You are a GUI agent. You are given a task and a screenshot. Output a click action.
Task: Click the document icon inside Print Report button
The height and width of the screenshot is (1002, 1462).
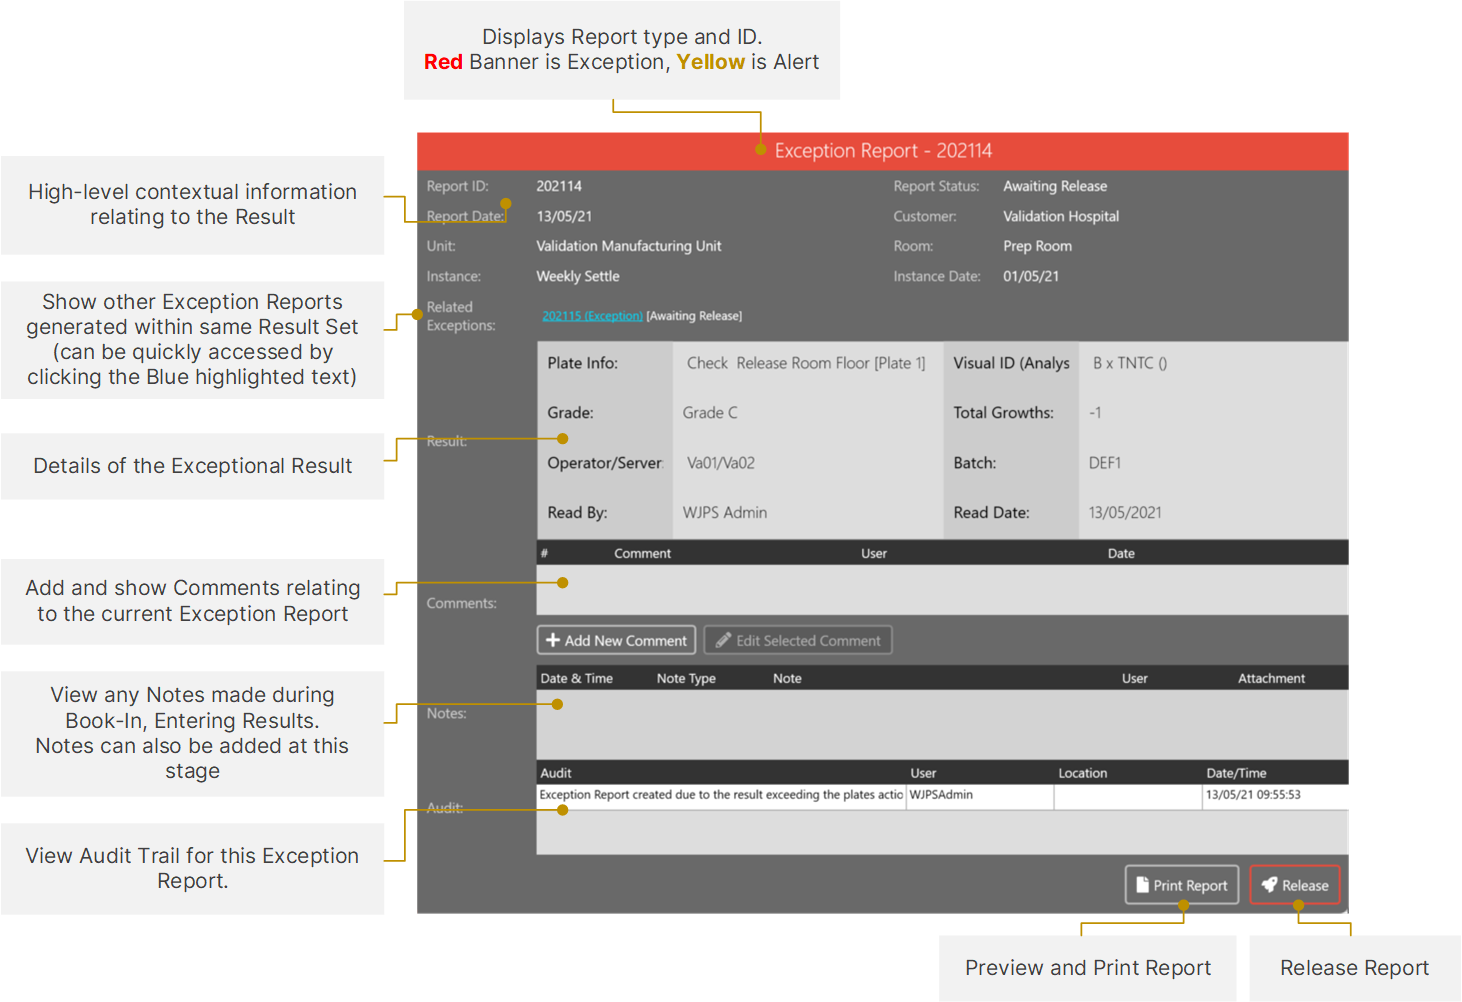coord(1142,884)
